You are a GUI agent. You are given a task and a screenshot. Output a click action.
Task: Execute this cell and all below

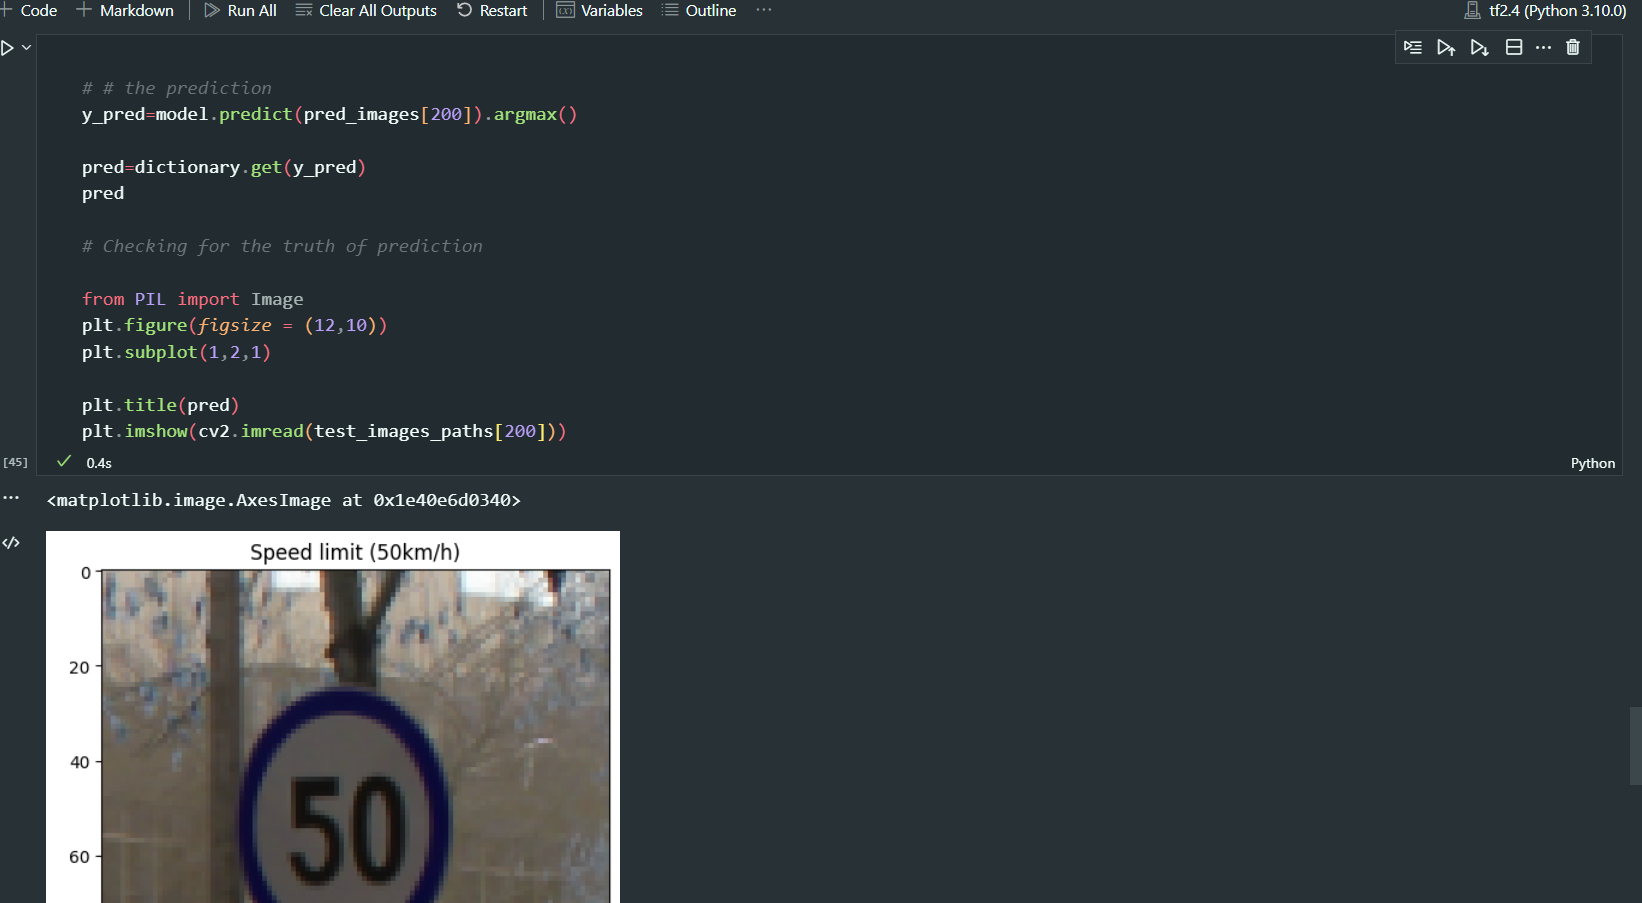(x=1479, y=47)
